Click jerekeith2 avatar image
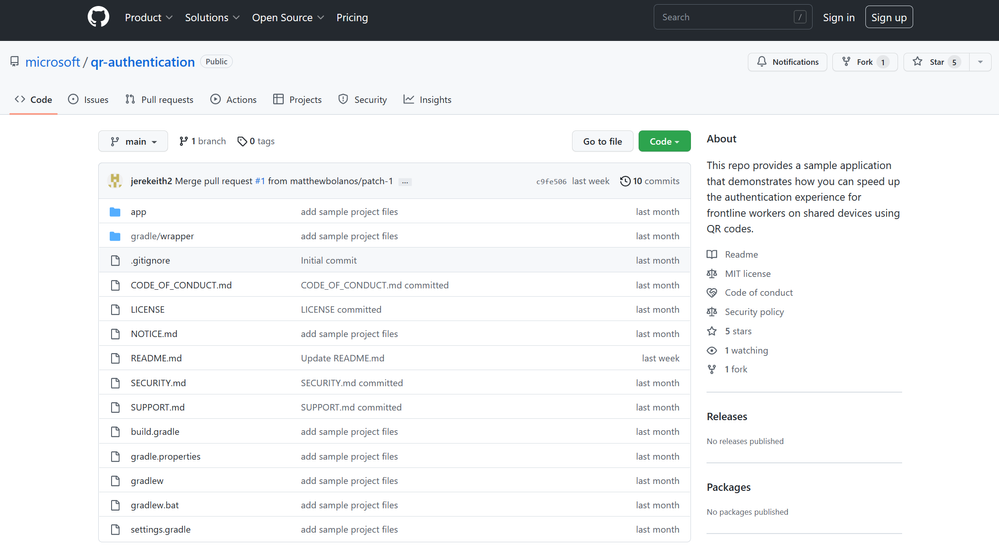The width and height of the screenshot is (999, 546). (115, 181)
